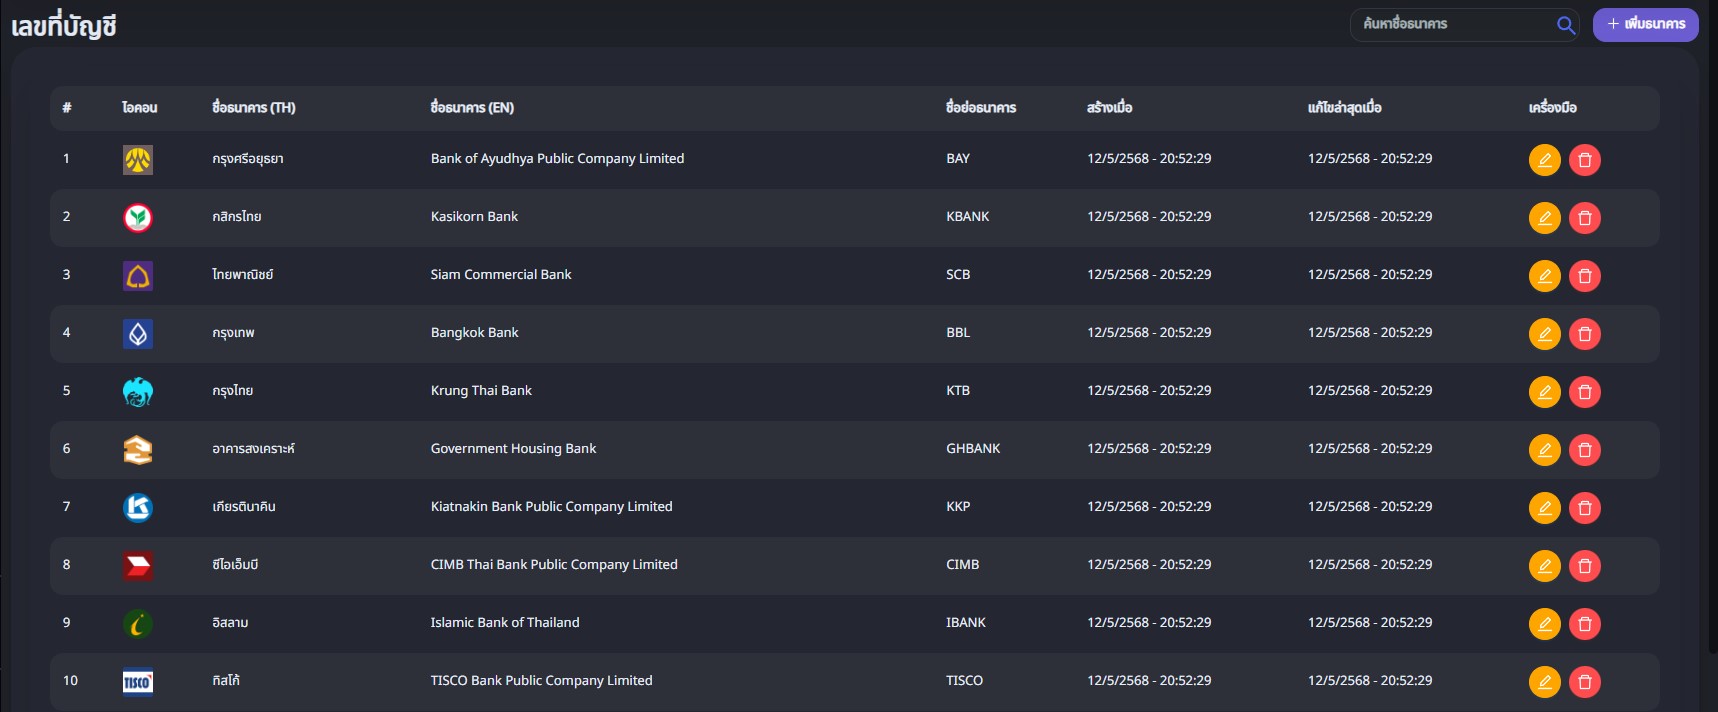Edit the Islamic Bank of Thailand entry
Image resolution: width=1718 pixels, height=712 pixels.
[1544, 624]
